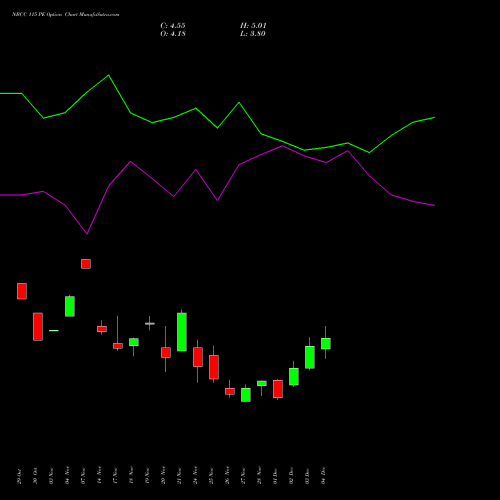
Task: Click the 14 Nov date label
Action: point(99,475)
